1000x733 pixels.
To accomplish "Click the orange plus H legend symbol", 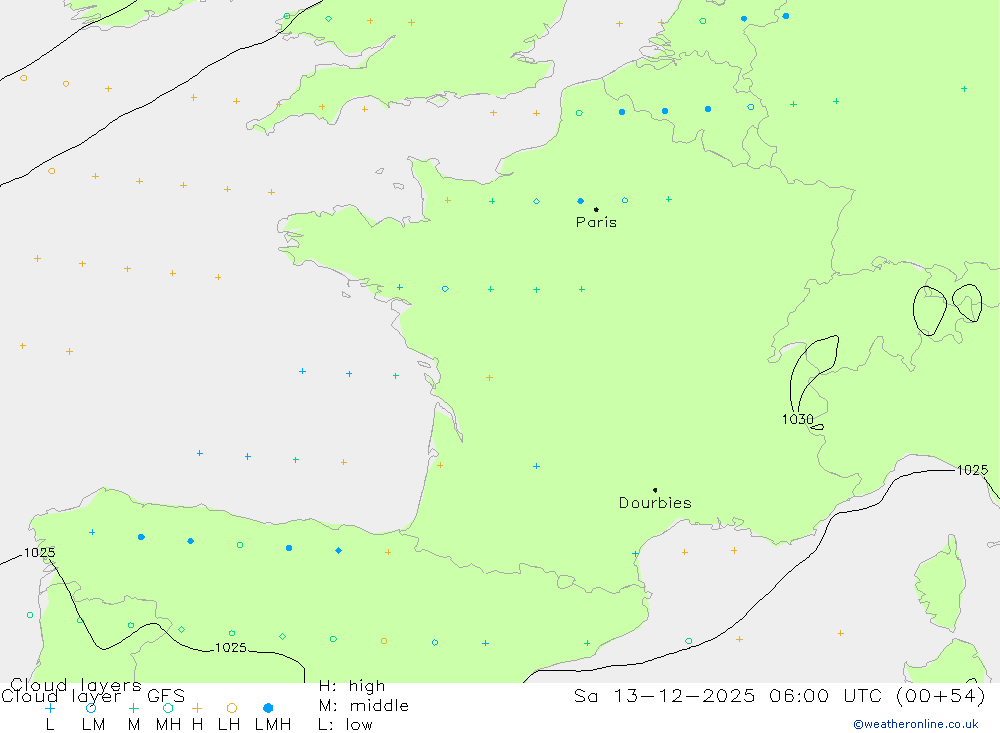I will pyautogui.click(x=197, y=708).
